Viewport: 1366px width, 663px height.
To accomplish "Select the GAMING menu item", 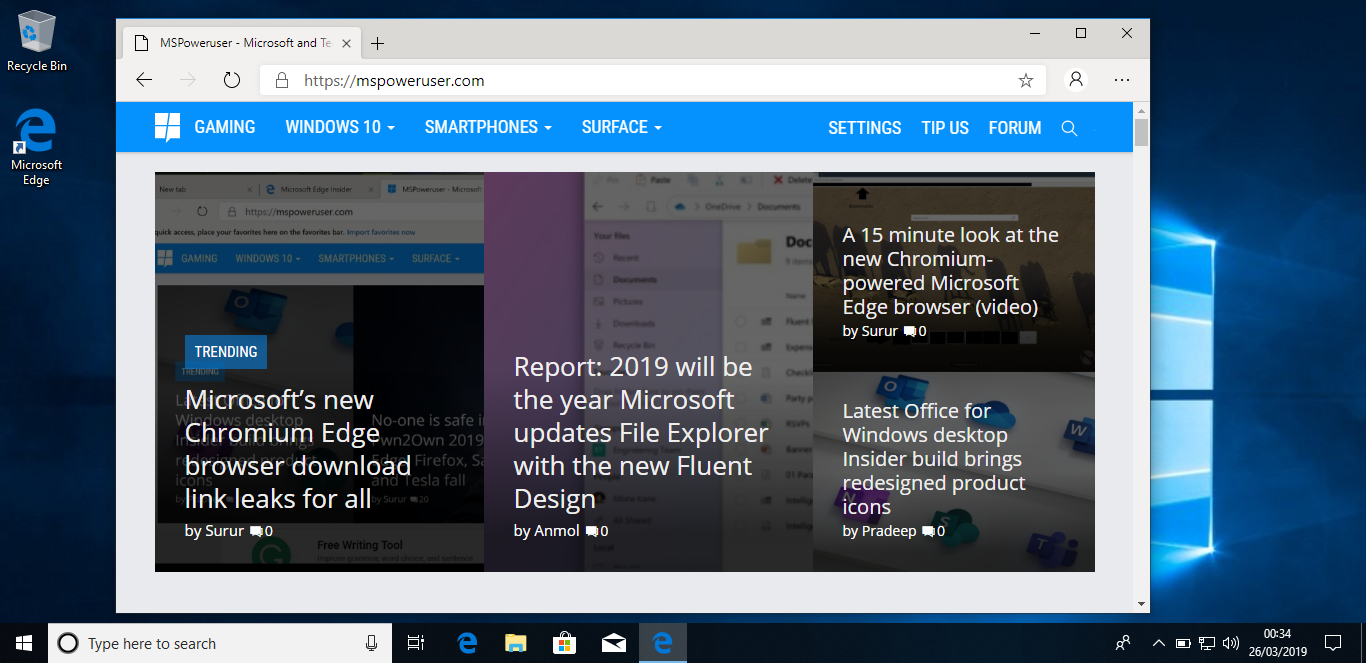I will pyautogui.click(x=224, y=127).
